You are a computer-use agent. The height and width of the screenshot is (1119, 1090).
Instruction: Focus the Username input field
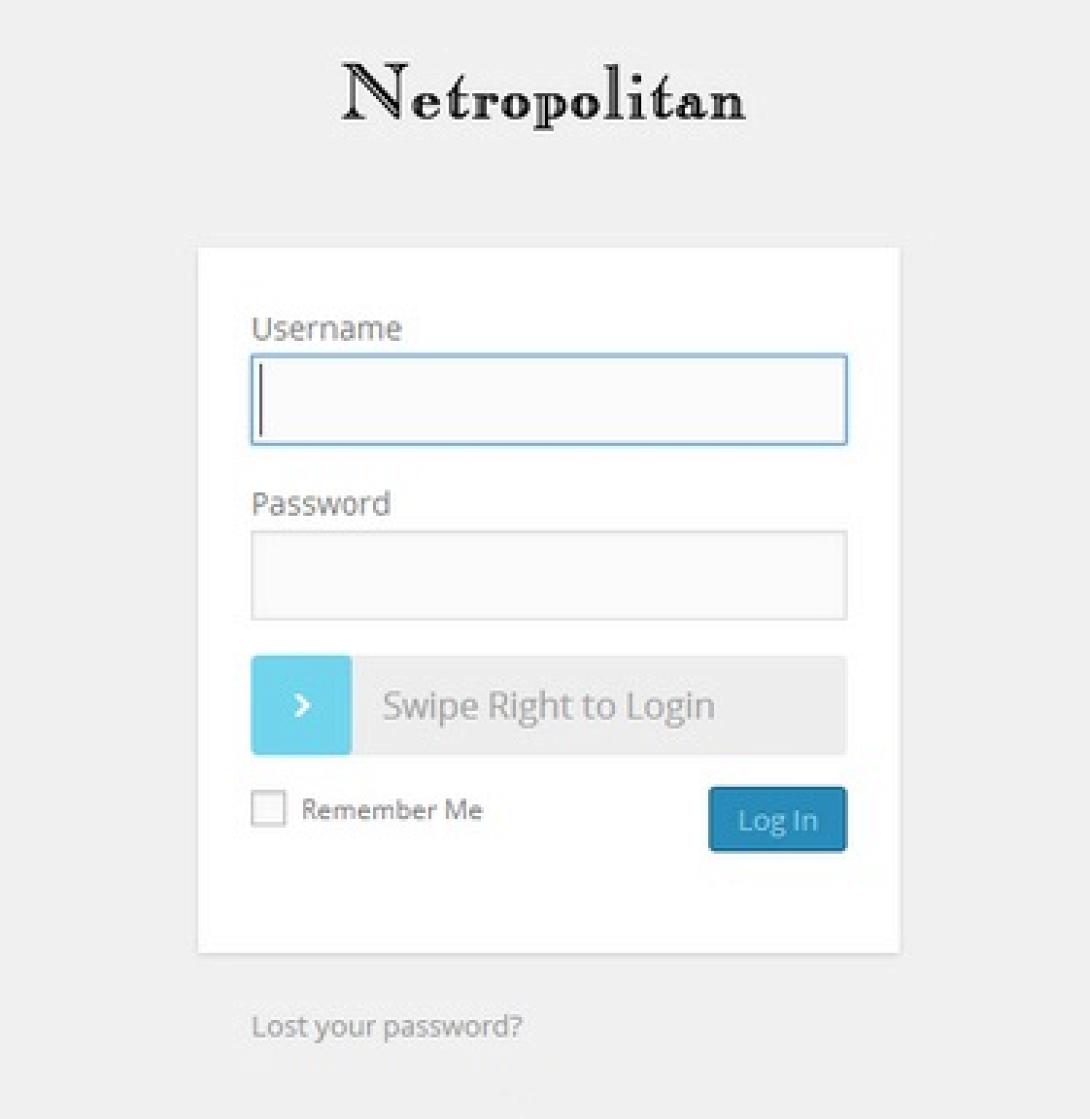[548, 400]
